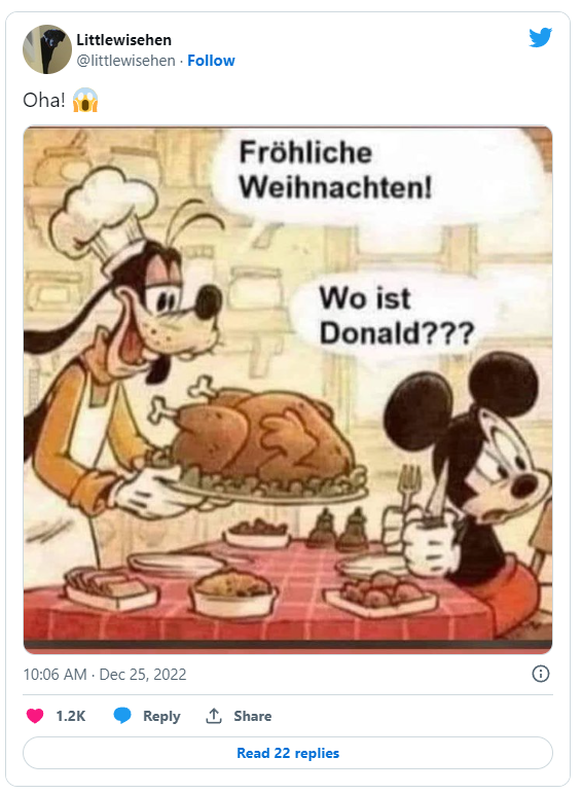
Task: Click the Share label
Action: coord(252,716)
